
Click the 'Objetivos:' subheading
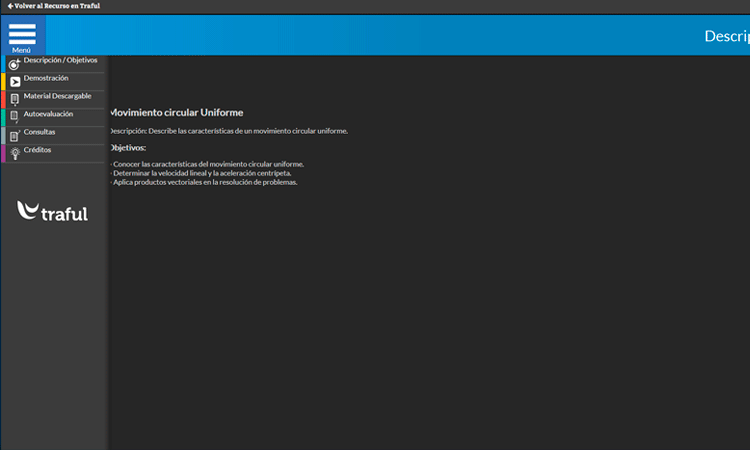(x=128, y=148)
